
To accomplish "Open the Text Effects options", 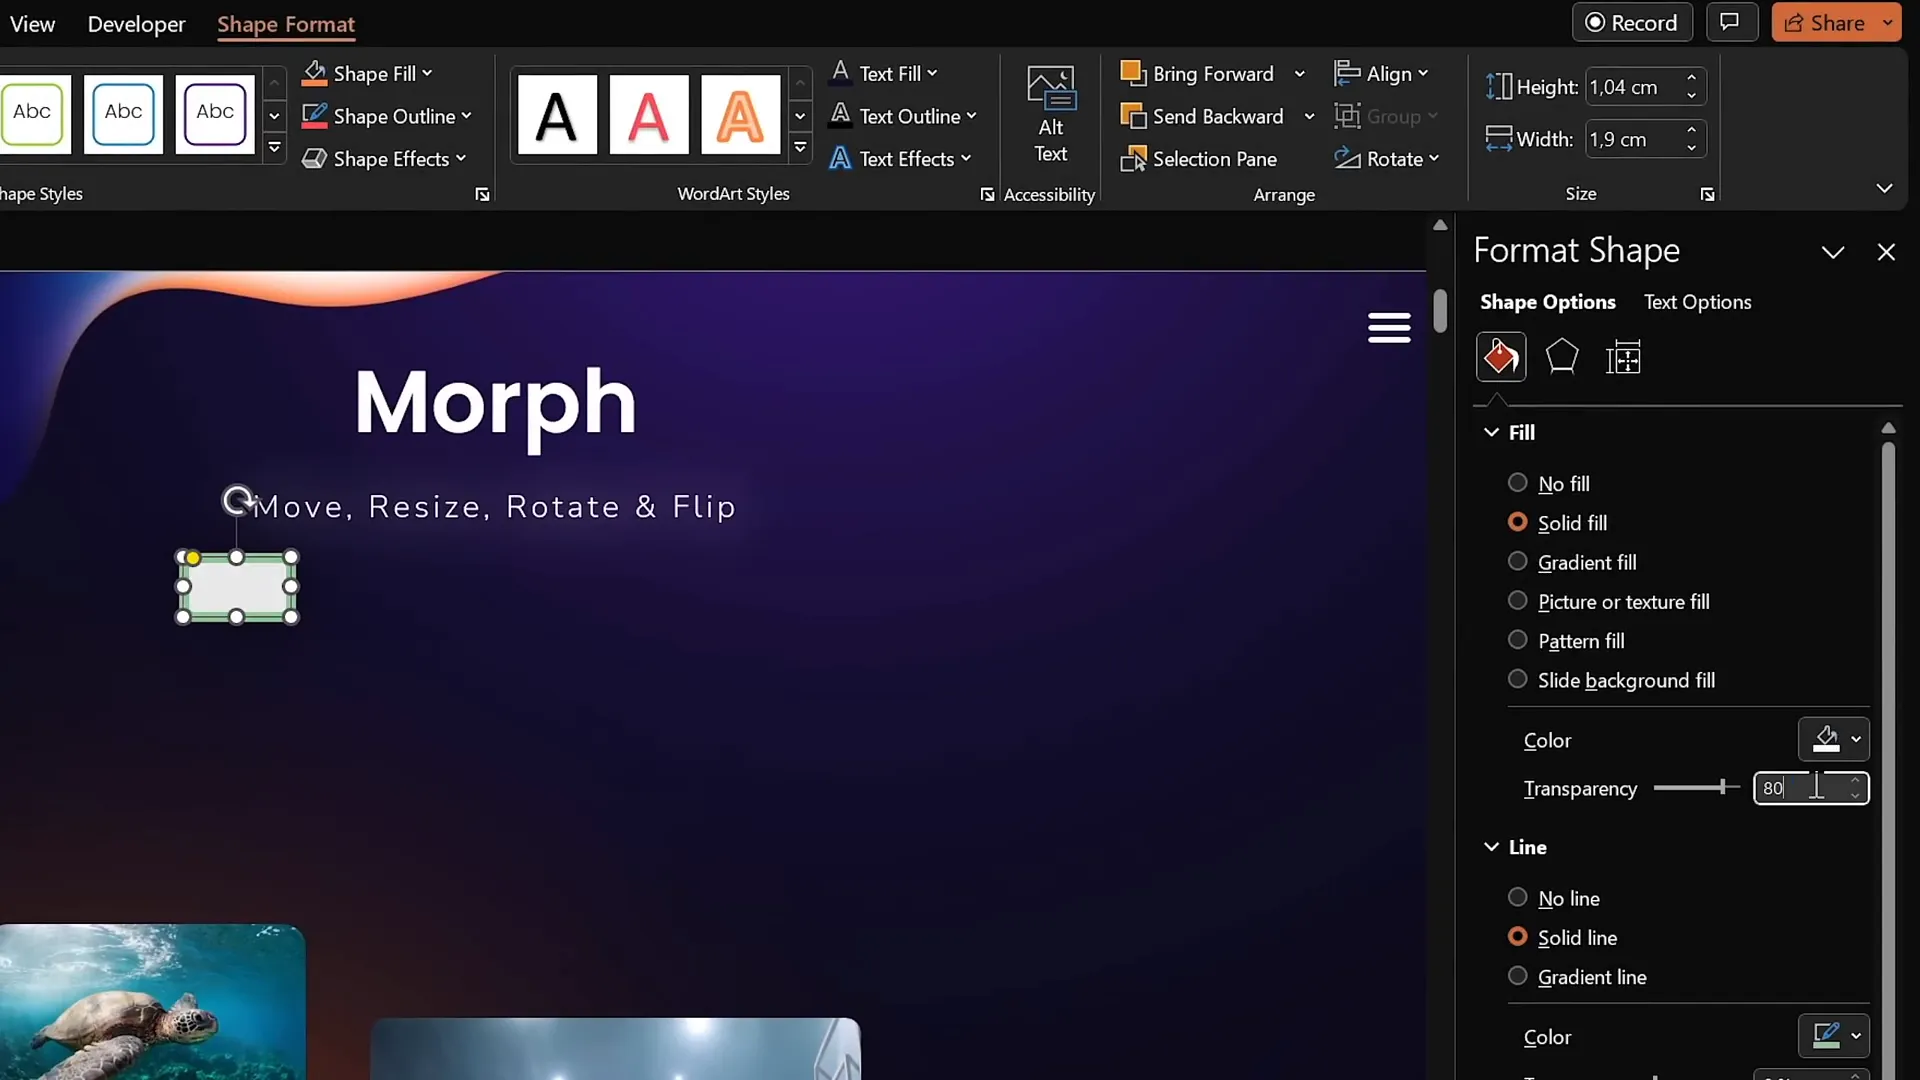I will click(x=900, y=159).
